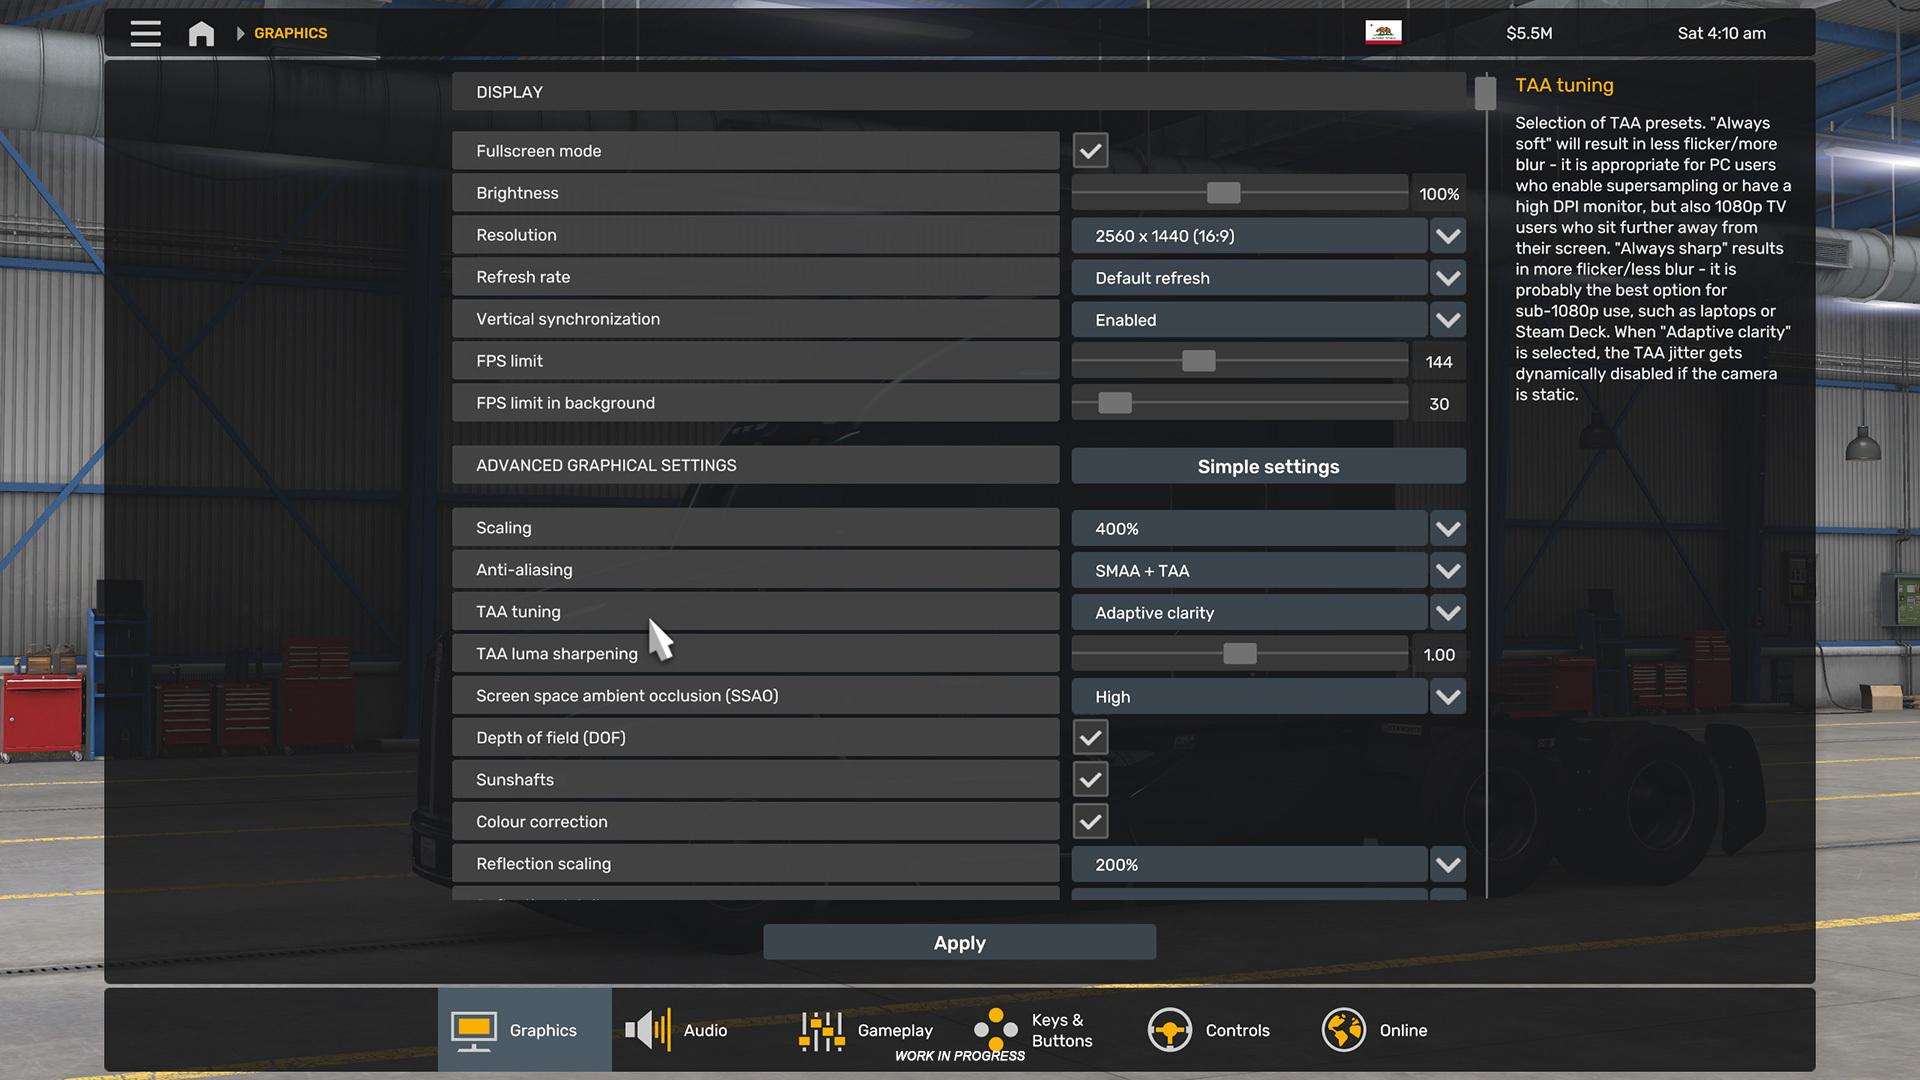Screen dimensions: 1920x1080
Task: Click the home icon in breadcrumb
Action: [x=201, y=34]
